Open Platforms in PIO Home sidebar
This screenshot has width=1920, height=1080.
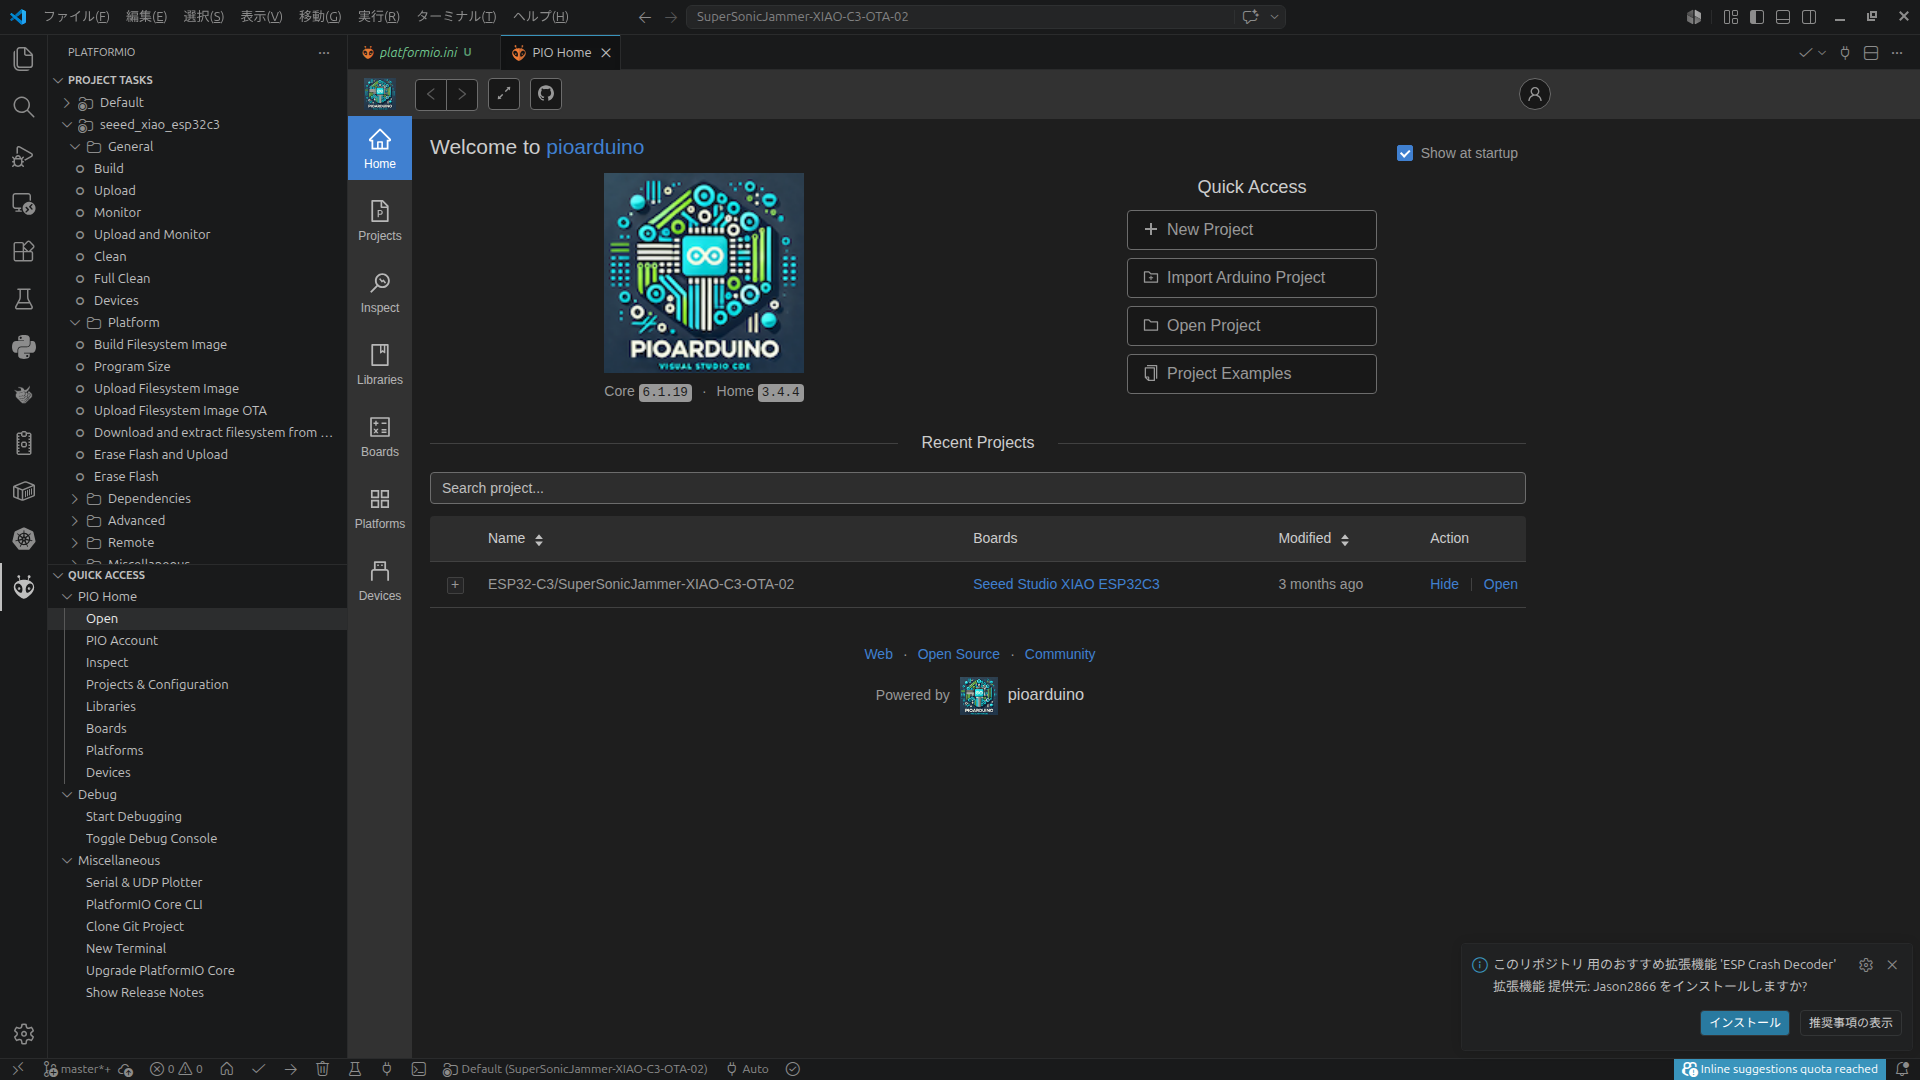coord(380,508)
